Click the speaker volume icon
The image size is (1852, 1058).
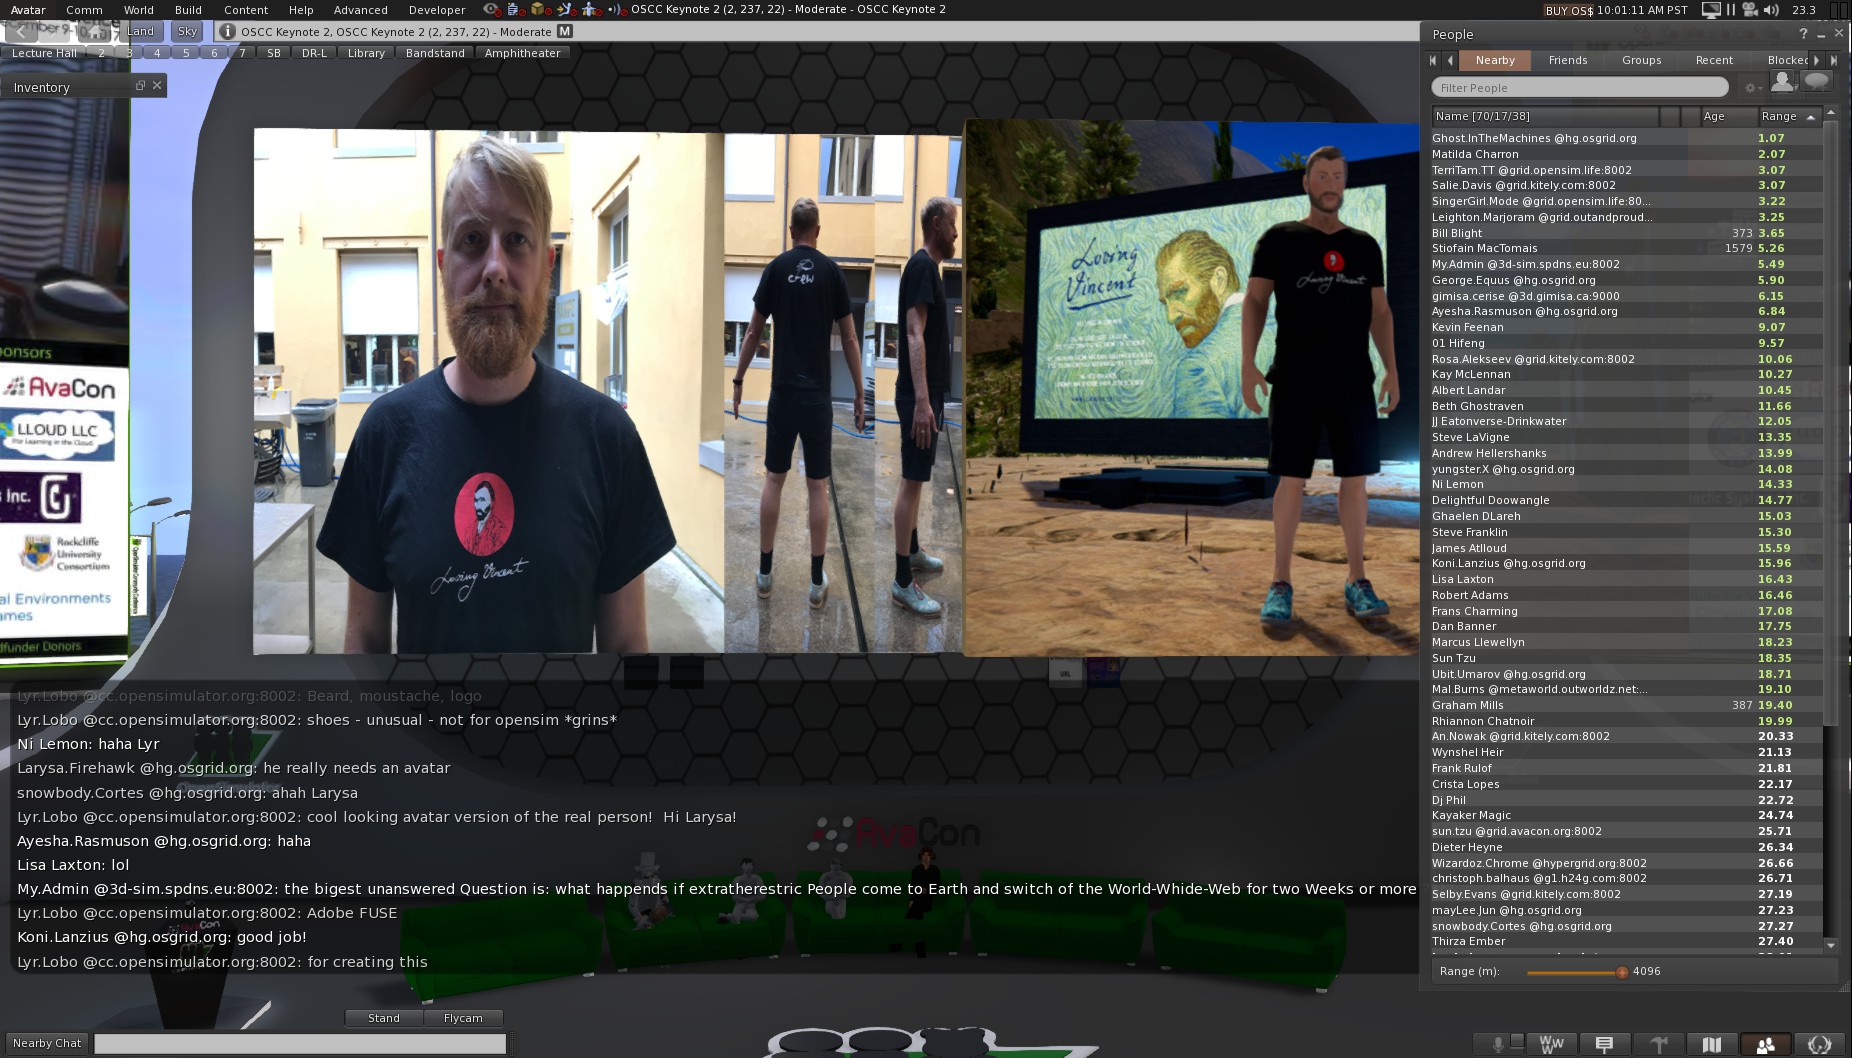[x=1771, y=10]
